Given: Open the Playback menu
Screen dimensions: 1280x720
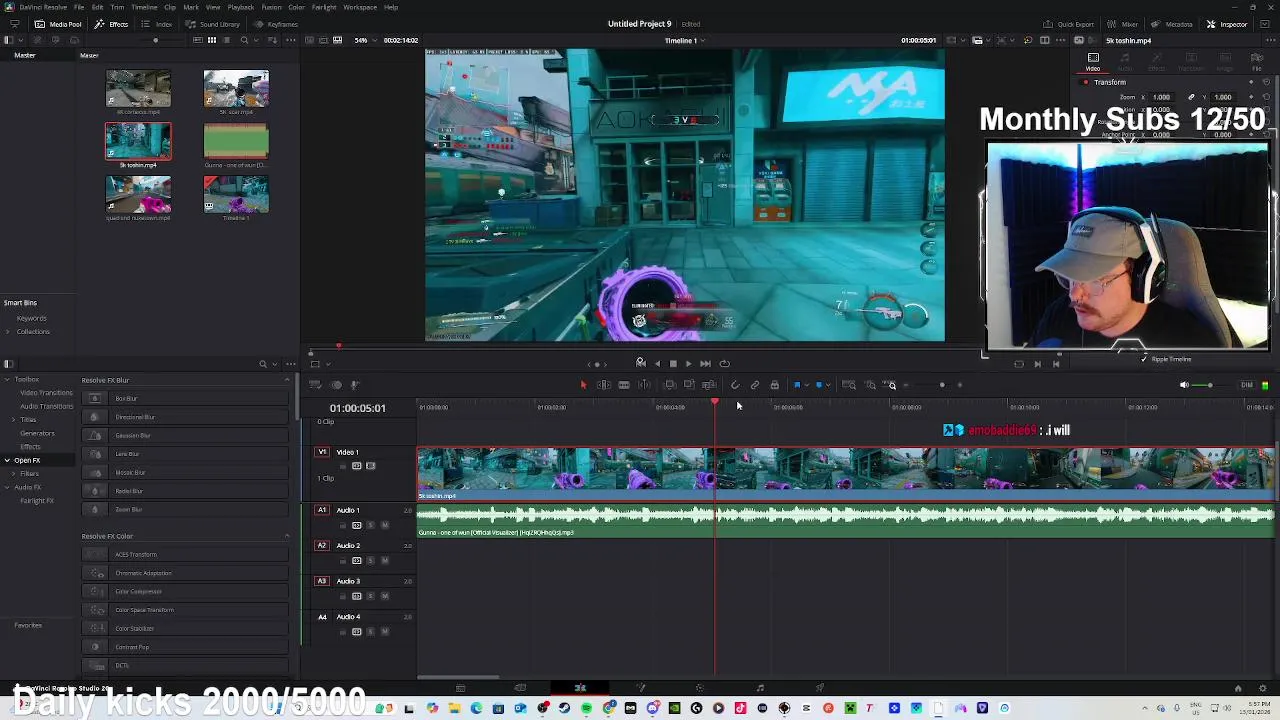Looking at the screenshot, I should point(240,7).
